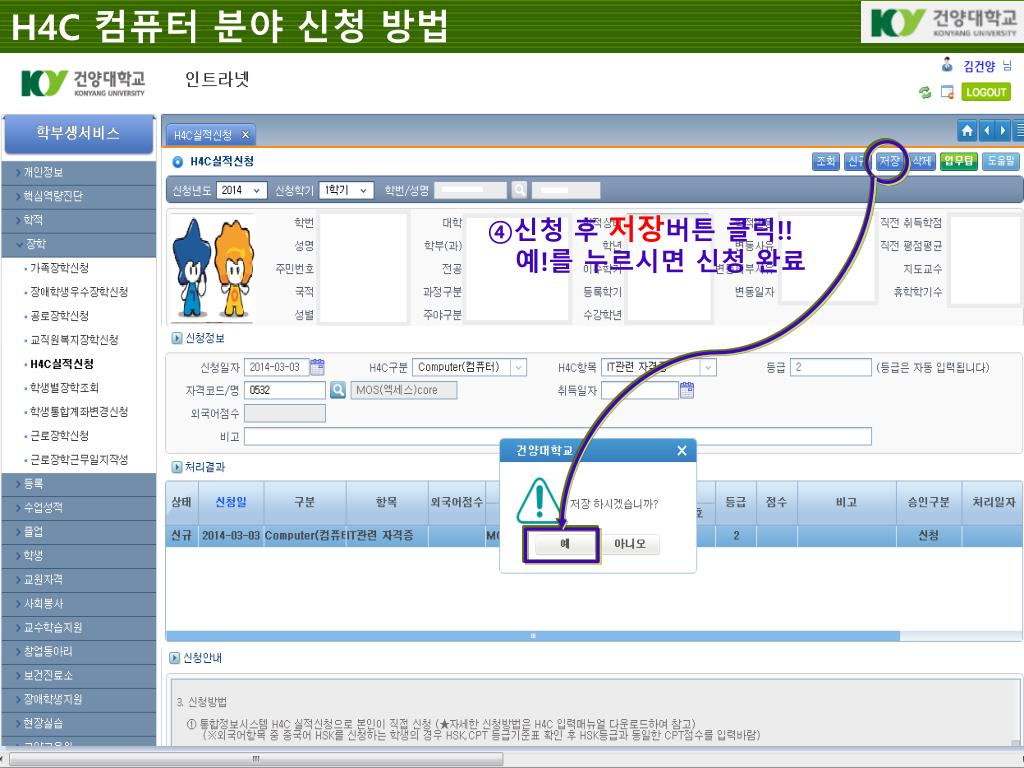Click the 신청일자 date field
This screenshot has height=768, width=1024.
(276, 367)
